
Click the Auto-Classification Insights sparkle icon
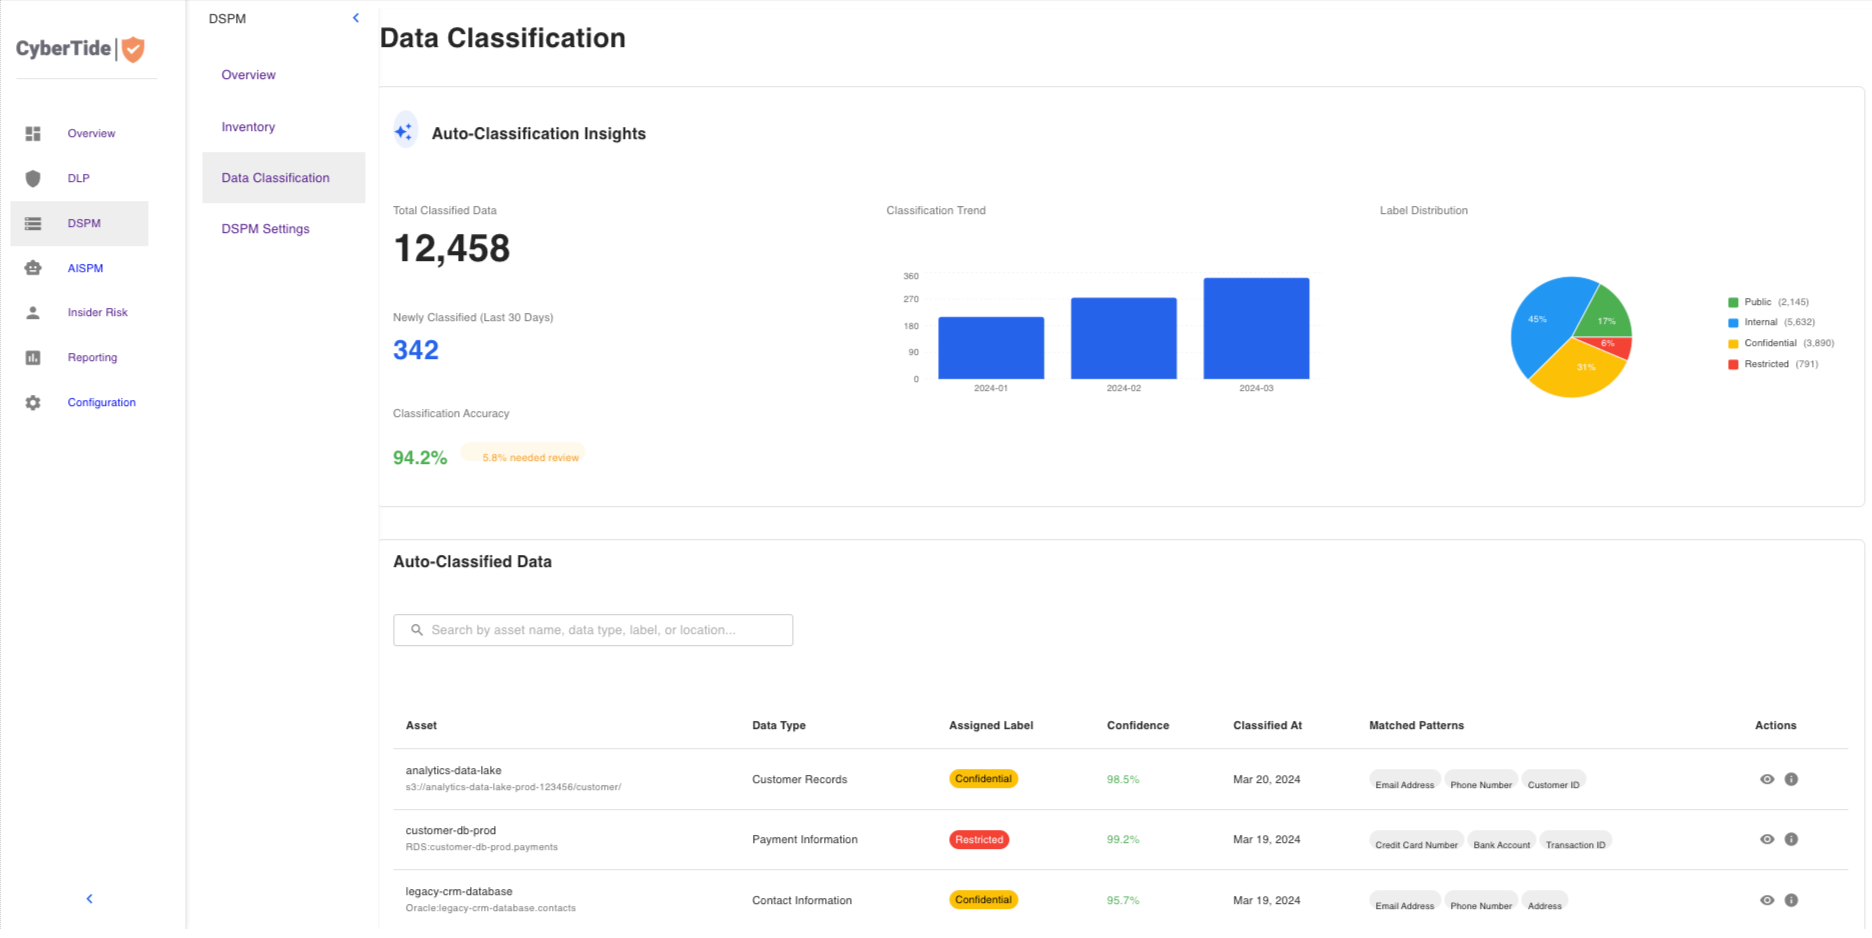(404, 132)
